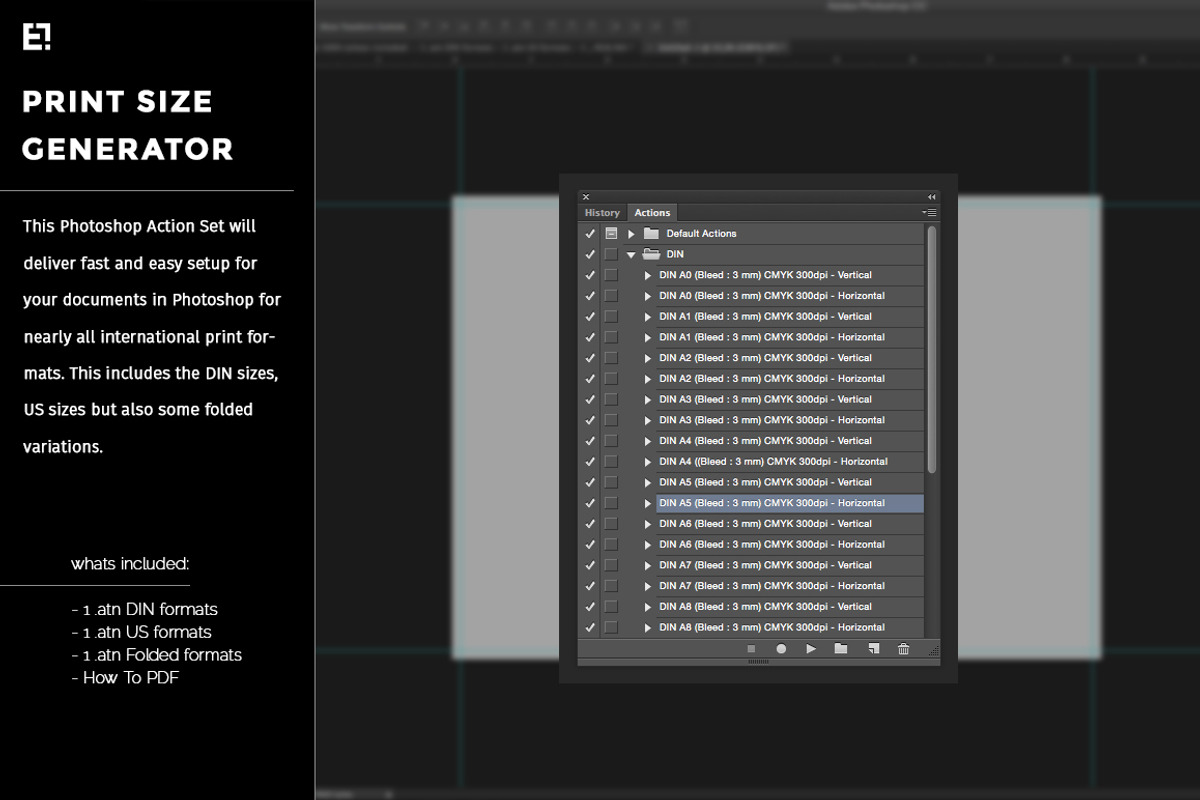
Task: Uncheck DIN A1 Horizontal action checkmark
Action: (x=590, y=337)
